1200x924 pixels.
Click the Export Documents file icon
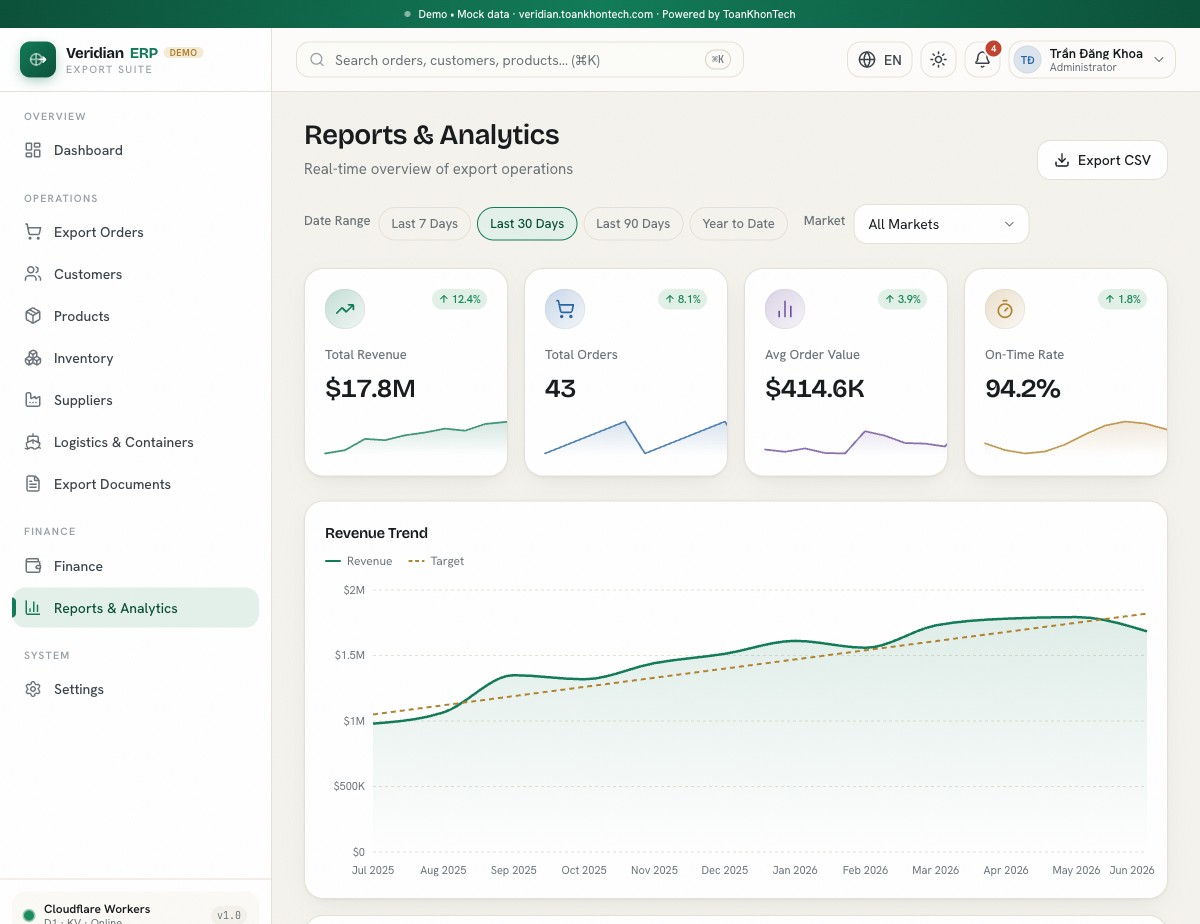coord(33,484)
